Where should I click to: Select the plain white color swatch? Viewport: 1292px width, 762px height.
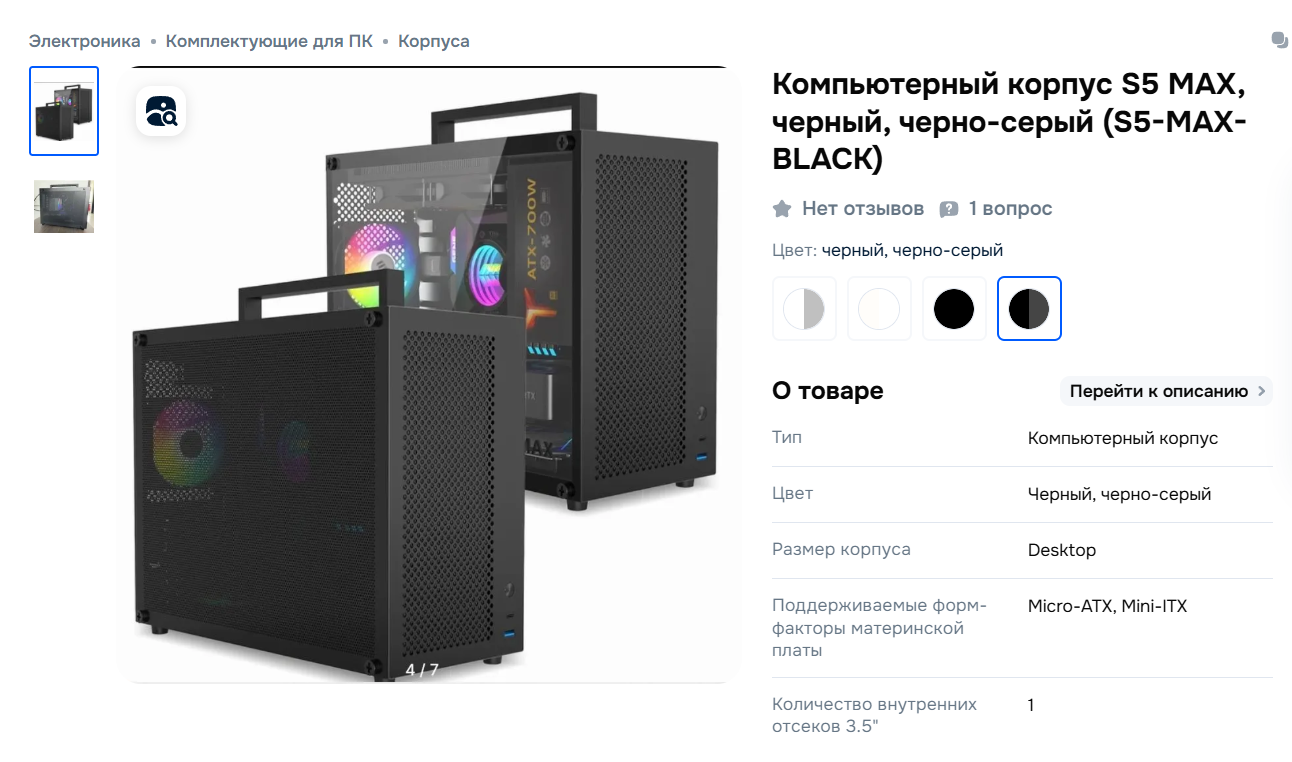pos(879,309)
